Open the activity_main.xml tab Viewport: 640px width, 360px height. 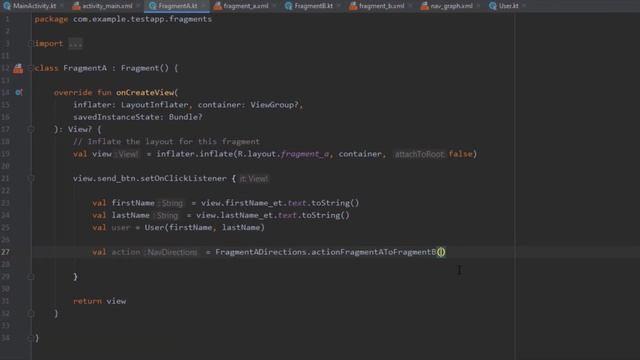point(103,6)
